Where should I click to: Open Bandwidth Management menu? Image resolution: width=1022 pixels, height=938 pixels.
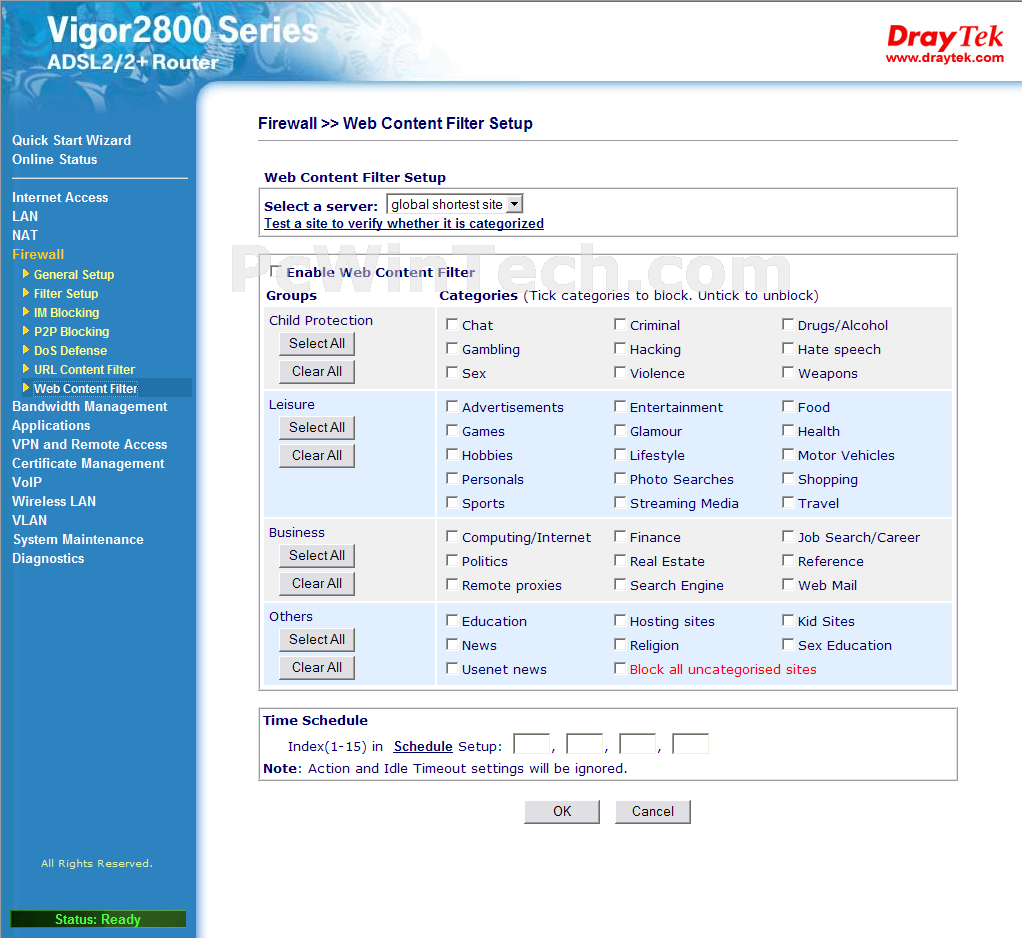click(89, 406)
